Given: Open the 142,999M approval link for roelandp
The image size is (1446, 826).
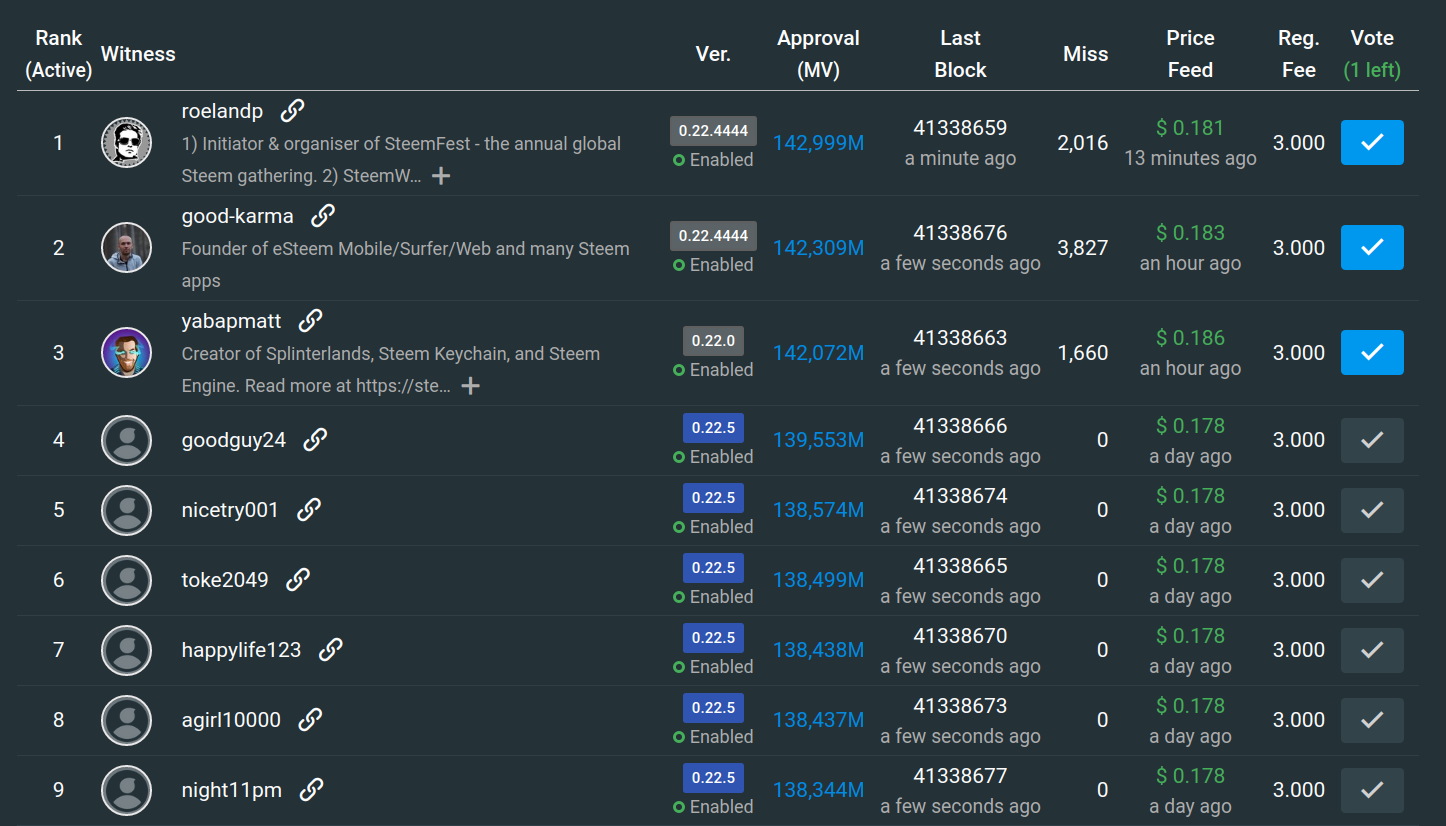Looking at the screenshot, I should (x=818, y=143).
